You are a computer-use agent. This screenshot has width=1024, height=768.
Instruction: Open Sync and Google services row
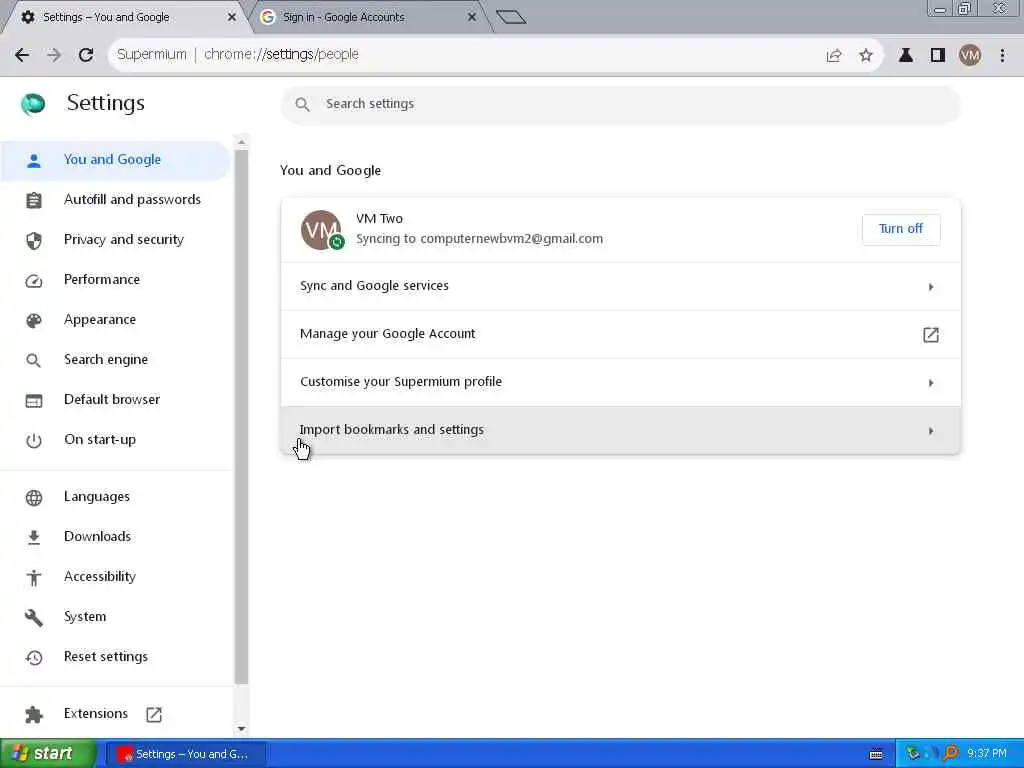click(x=620, y=286)
